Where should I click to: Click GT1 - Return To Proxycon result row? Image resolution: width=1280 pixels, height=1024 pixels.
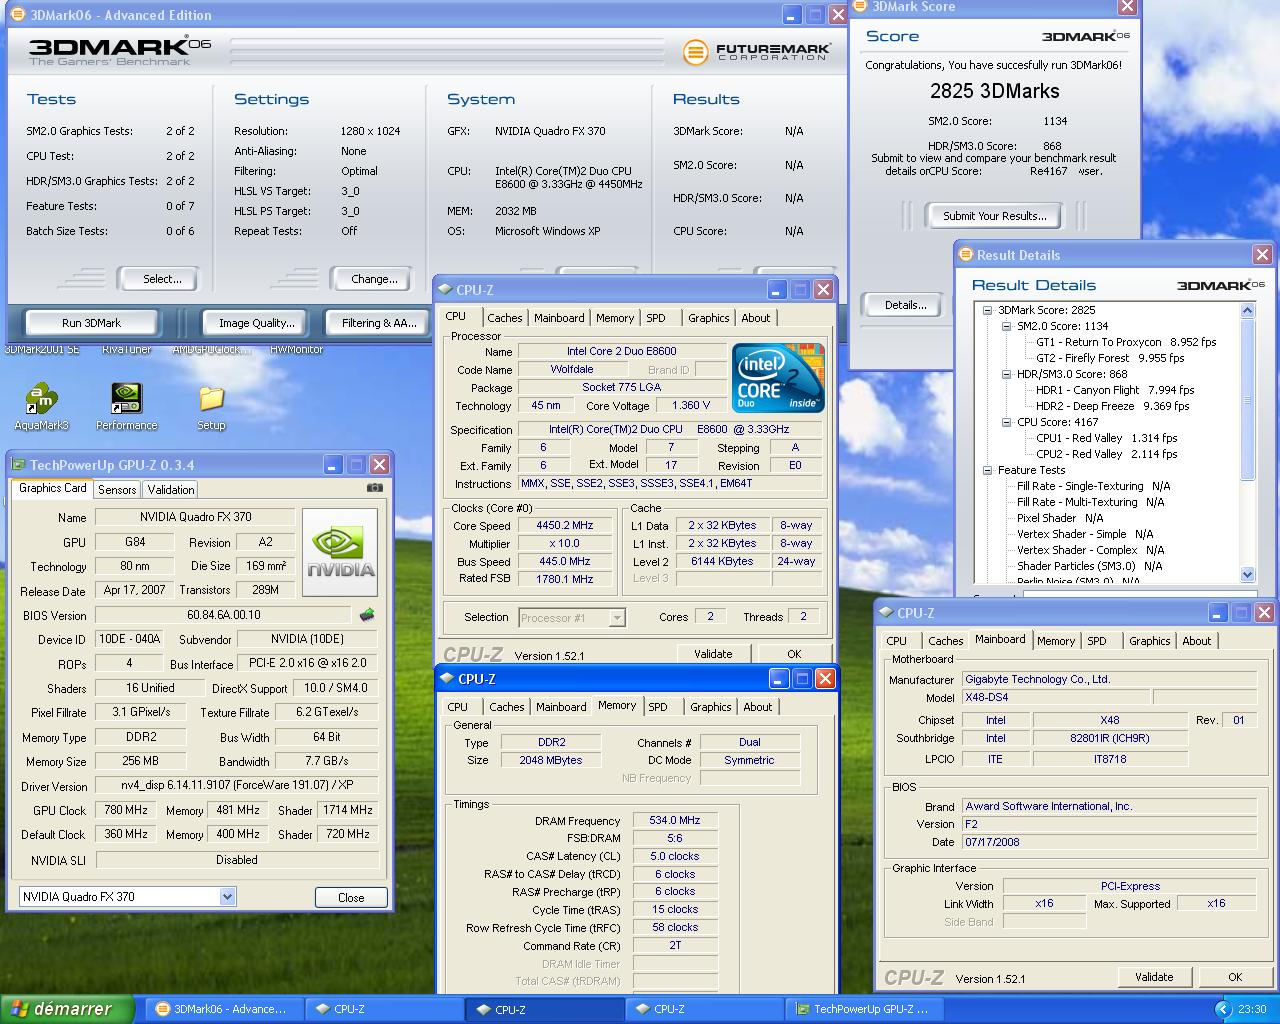click(x=1126, y=342)
